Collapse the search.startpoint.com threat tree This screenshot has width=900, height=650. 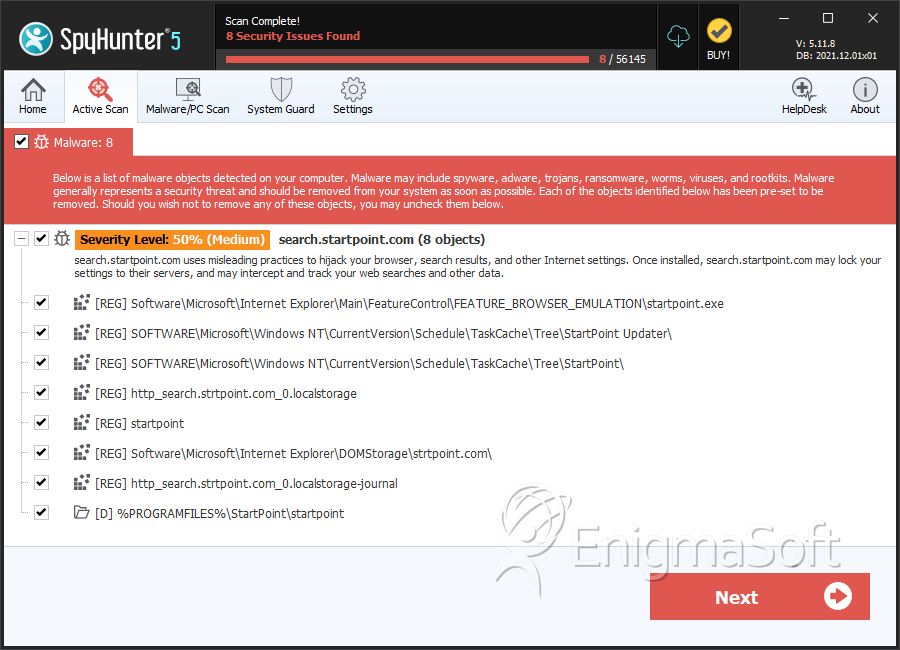(20, 239)
